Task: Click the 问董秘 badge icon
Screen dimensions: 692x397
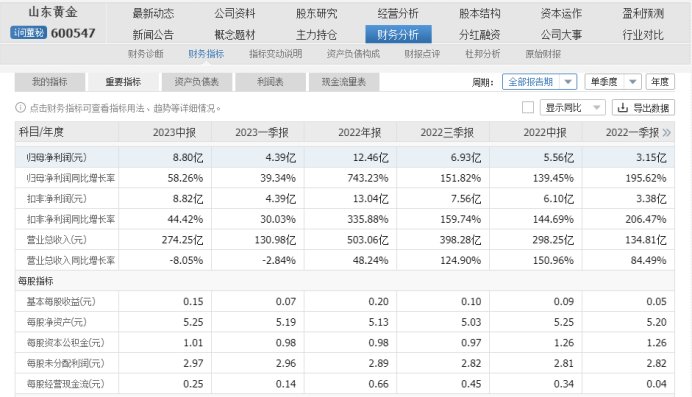Action: [x=29, y=33]
